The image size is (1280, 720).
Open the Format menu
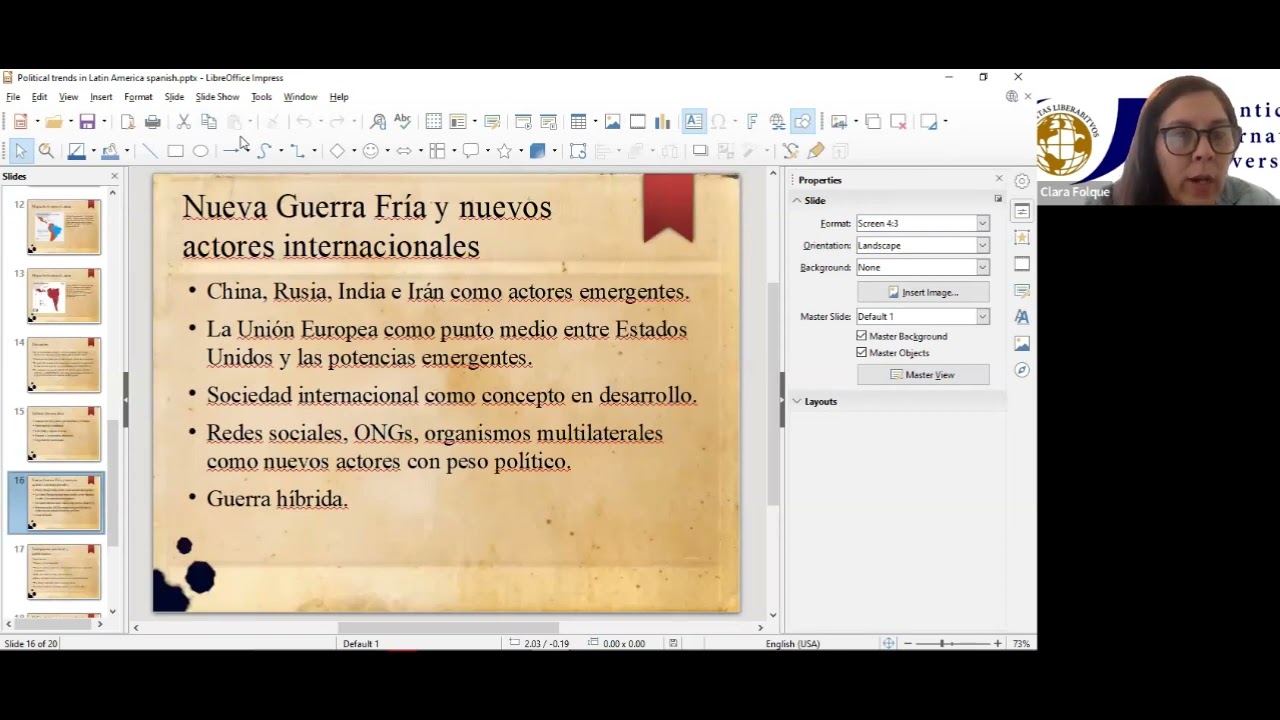click(x=138, y=97)
